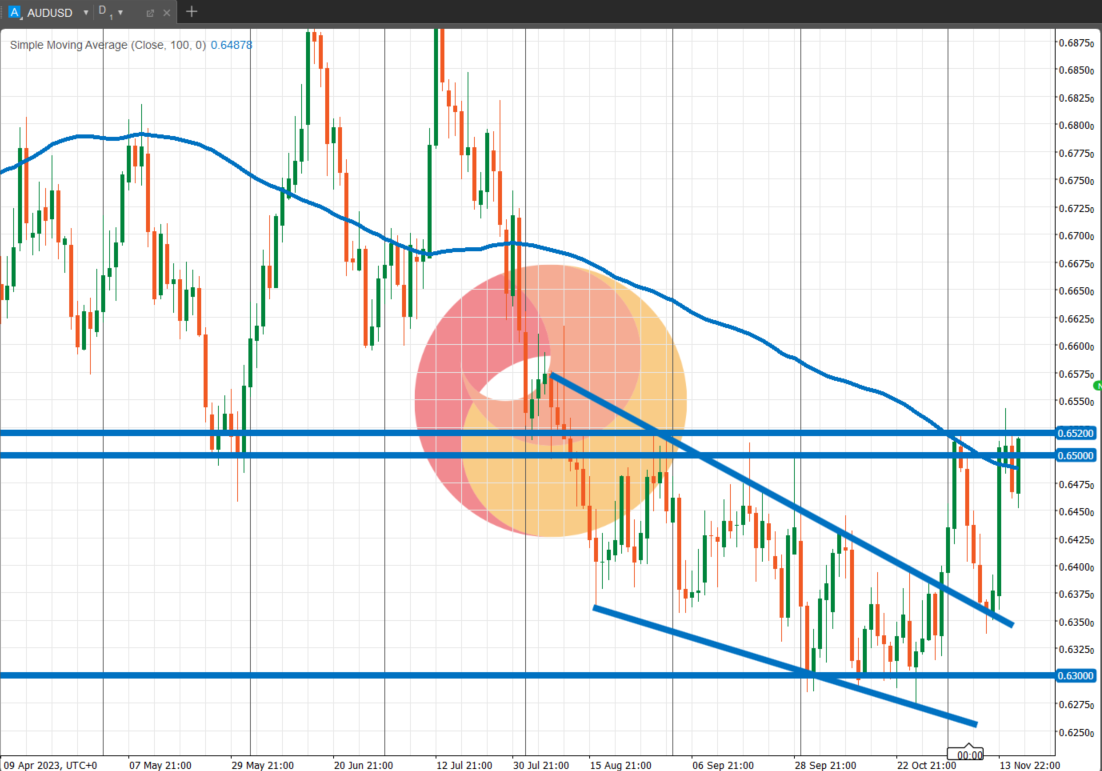
Task: Click the 0.6400 value on the price axis
Action: click(1075, 566)
